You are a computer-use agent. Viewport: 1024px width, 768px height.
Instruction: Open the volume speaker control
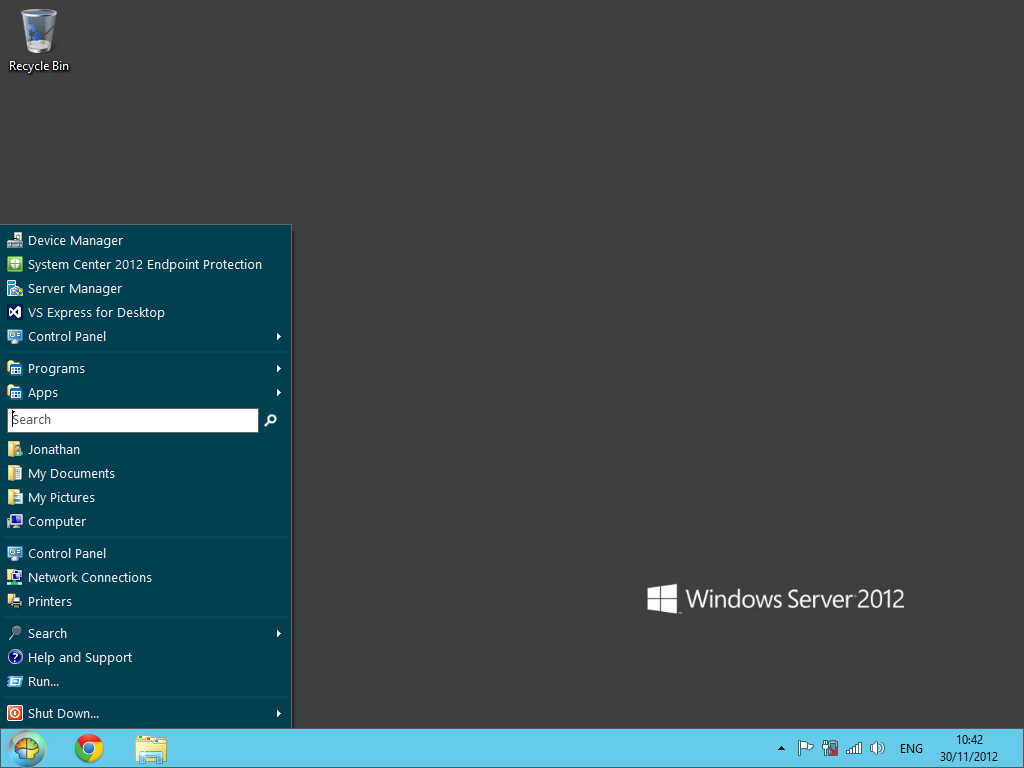coord(878,748)
